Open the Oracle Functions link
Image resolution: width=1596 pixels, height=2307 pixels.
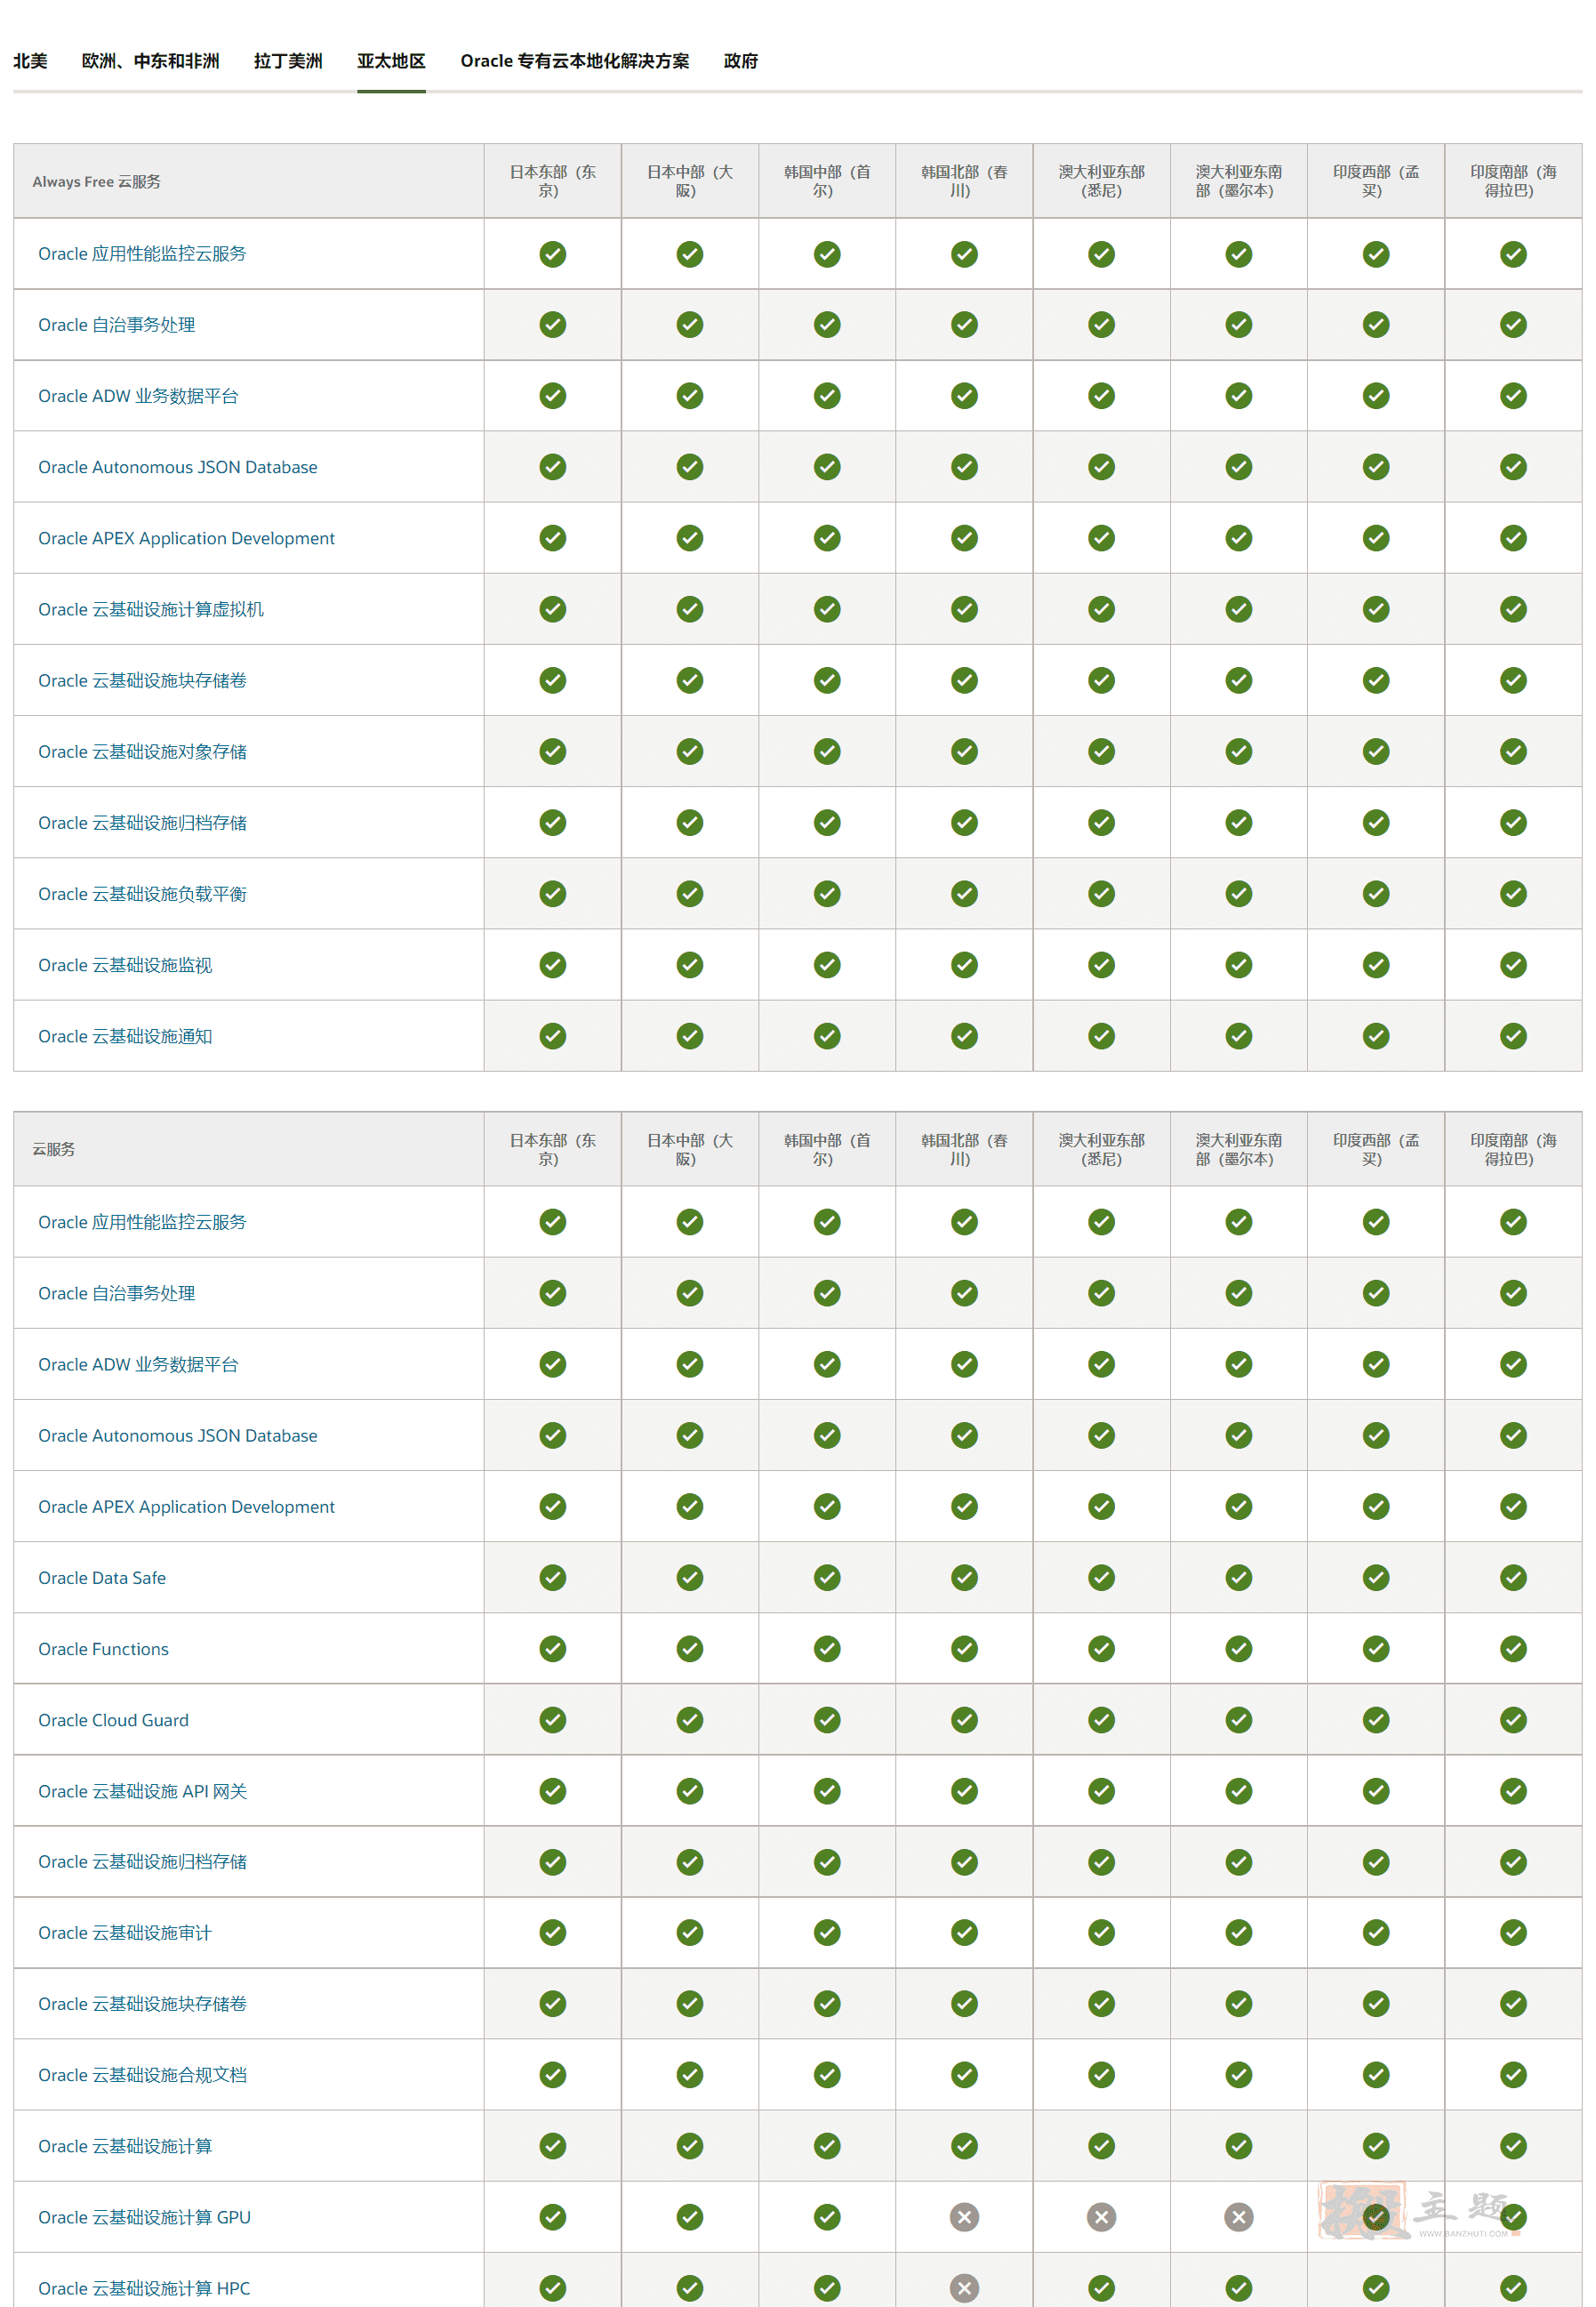pyautogui.click(x=103, y=1649)
